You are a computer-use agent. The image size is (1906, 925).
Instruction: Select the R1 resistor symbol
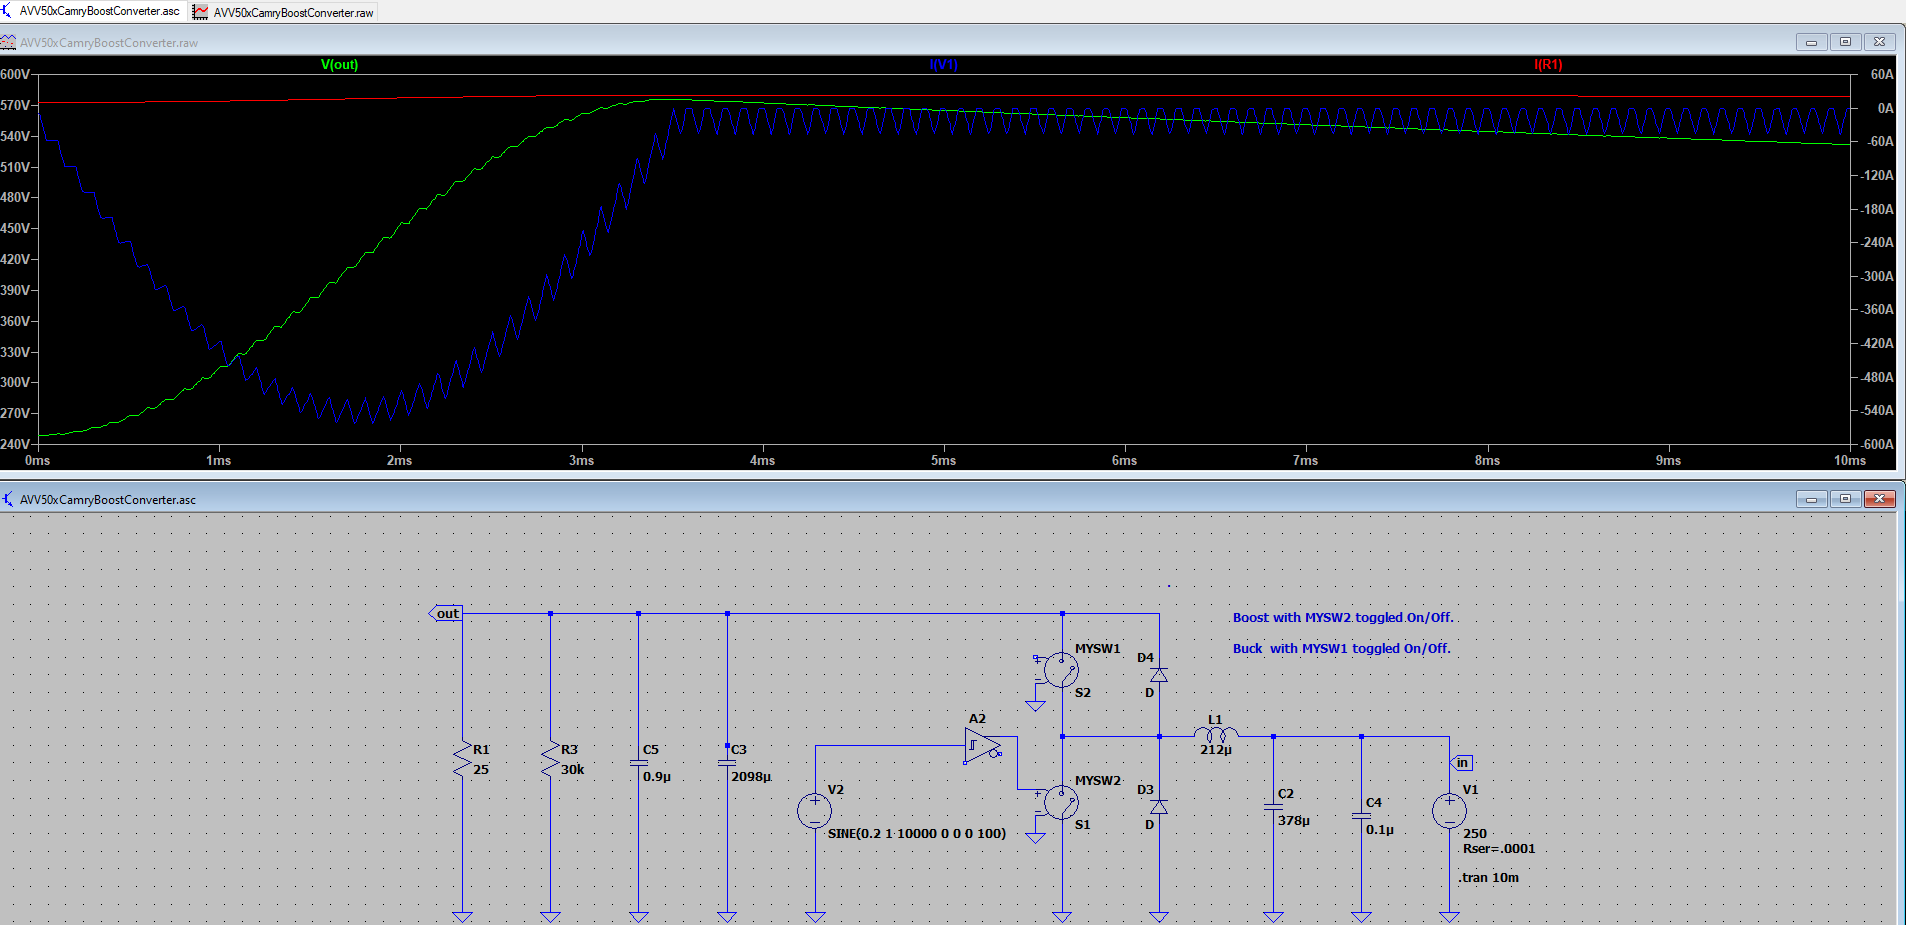tap(462, 760)
